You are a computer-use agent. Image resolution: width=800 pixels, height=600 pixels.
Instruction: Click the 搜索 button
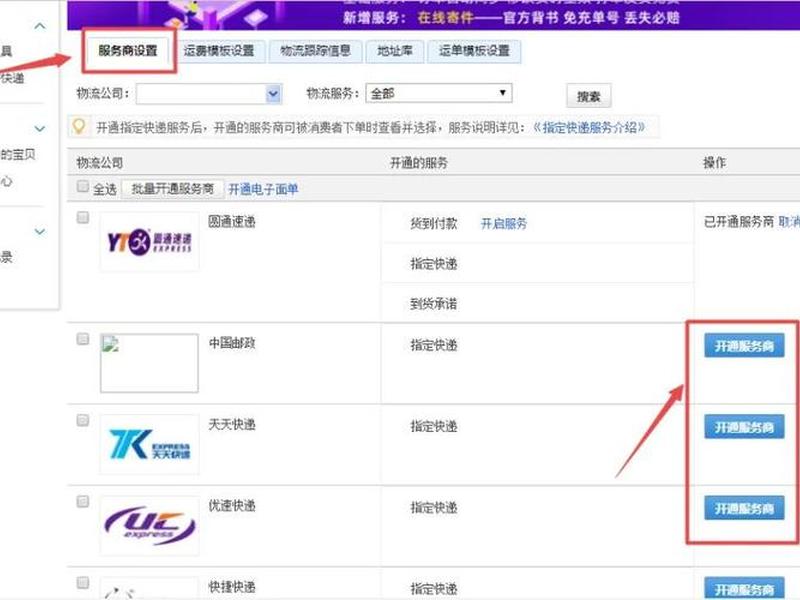(588, 96)
